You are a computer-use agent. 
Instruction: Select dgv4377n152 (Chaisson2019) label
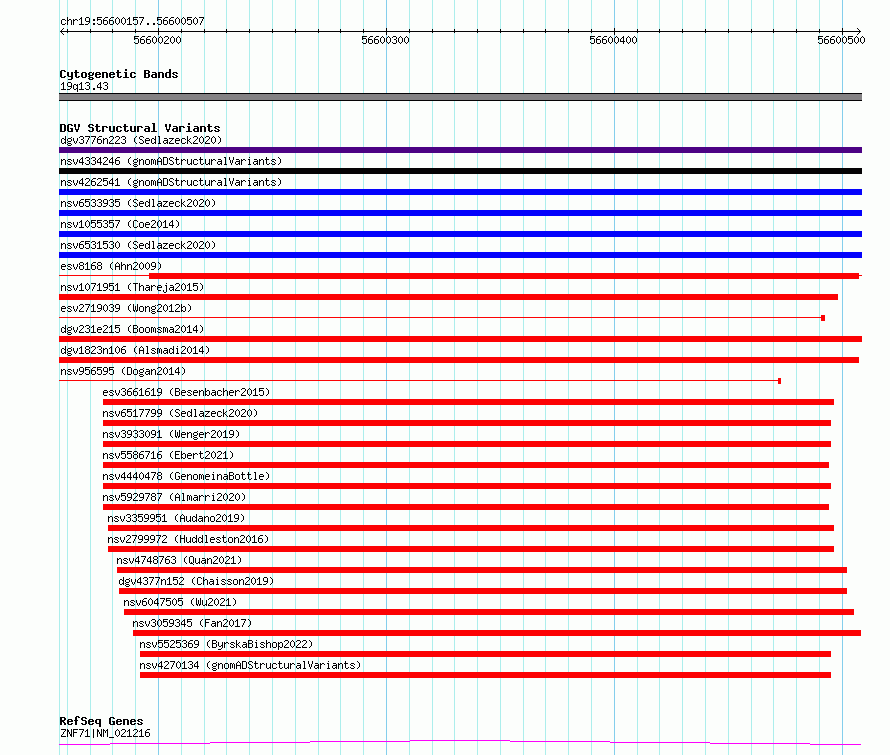click(196, 581)
